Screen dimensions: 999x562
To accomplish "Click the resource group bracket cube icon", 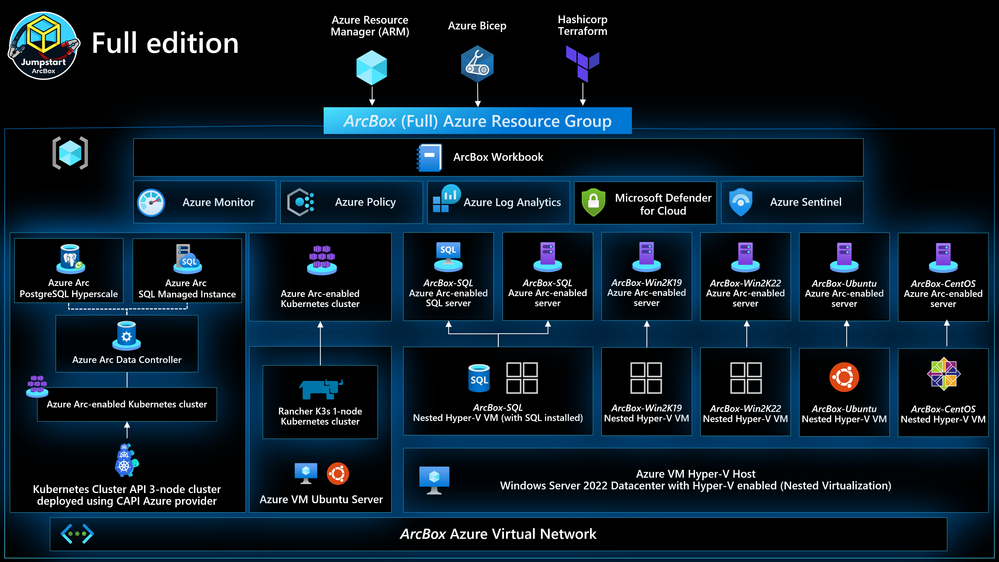I will point(70,153).
